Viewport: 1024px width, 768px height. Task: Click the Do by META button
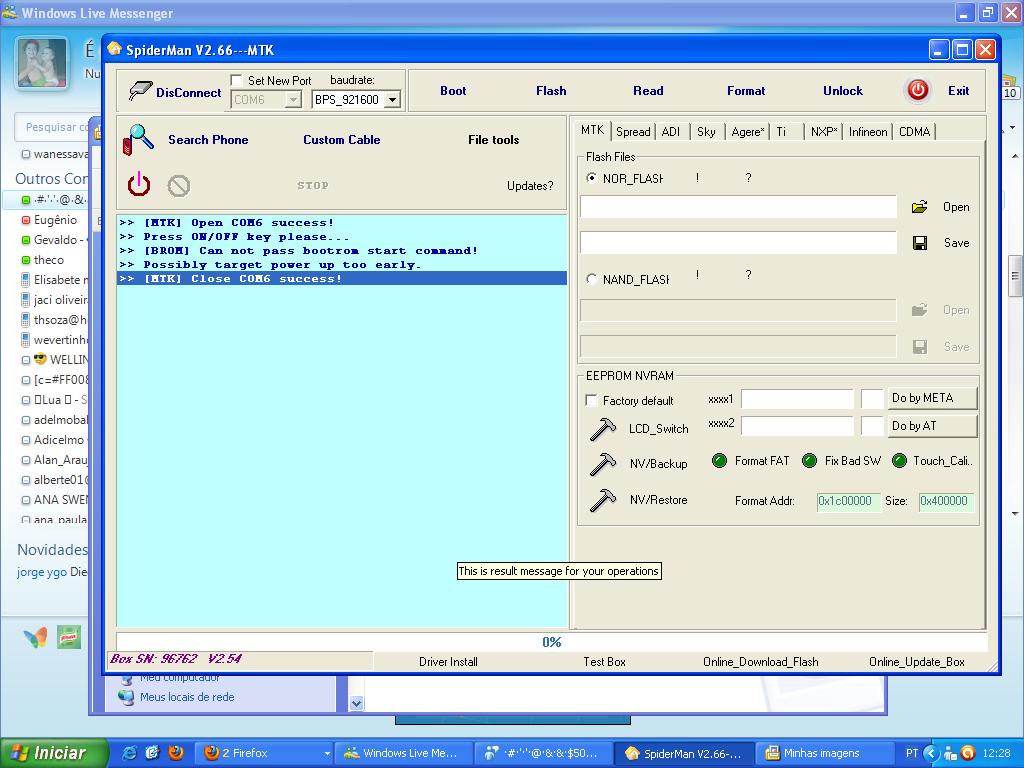point(932,398)
